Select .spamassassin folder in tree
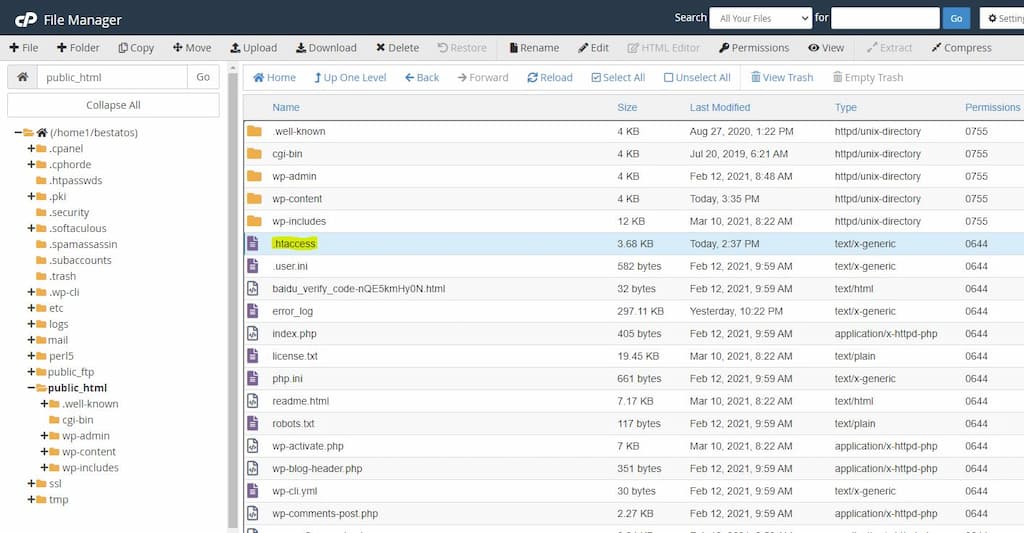The height and width of the screenshot is (533, 1024). (83, 244)
